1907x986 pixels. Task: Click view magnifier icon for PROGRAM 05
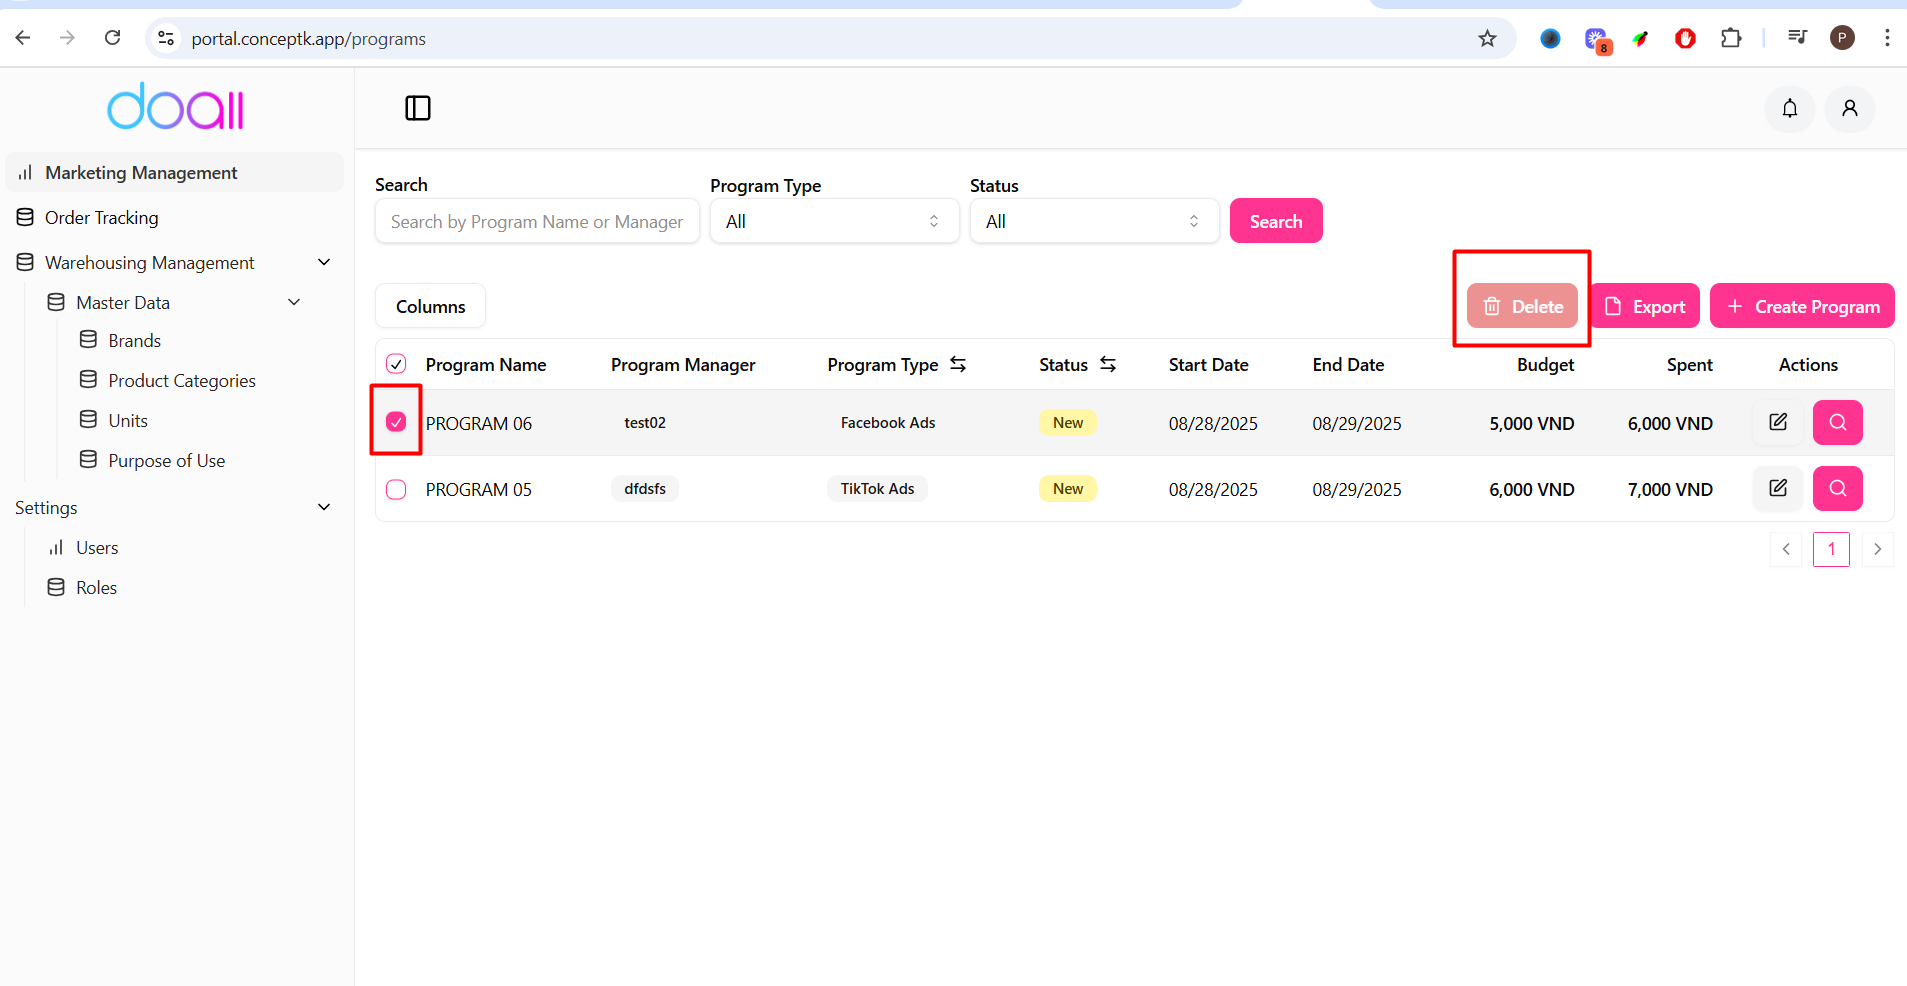[1837, 488]
